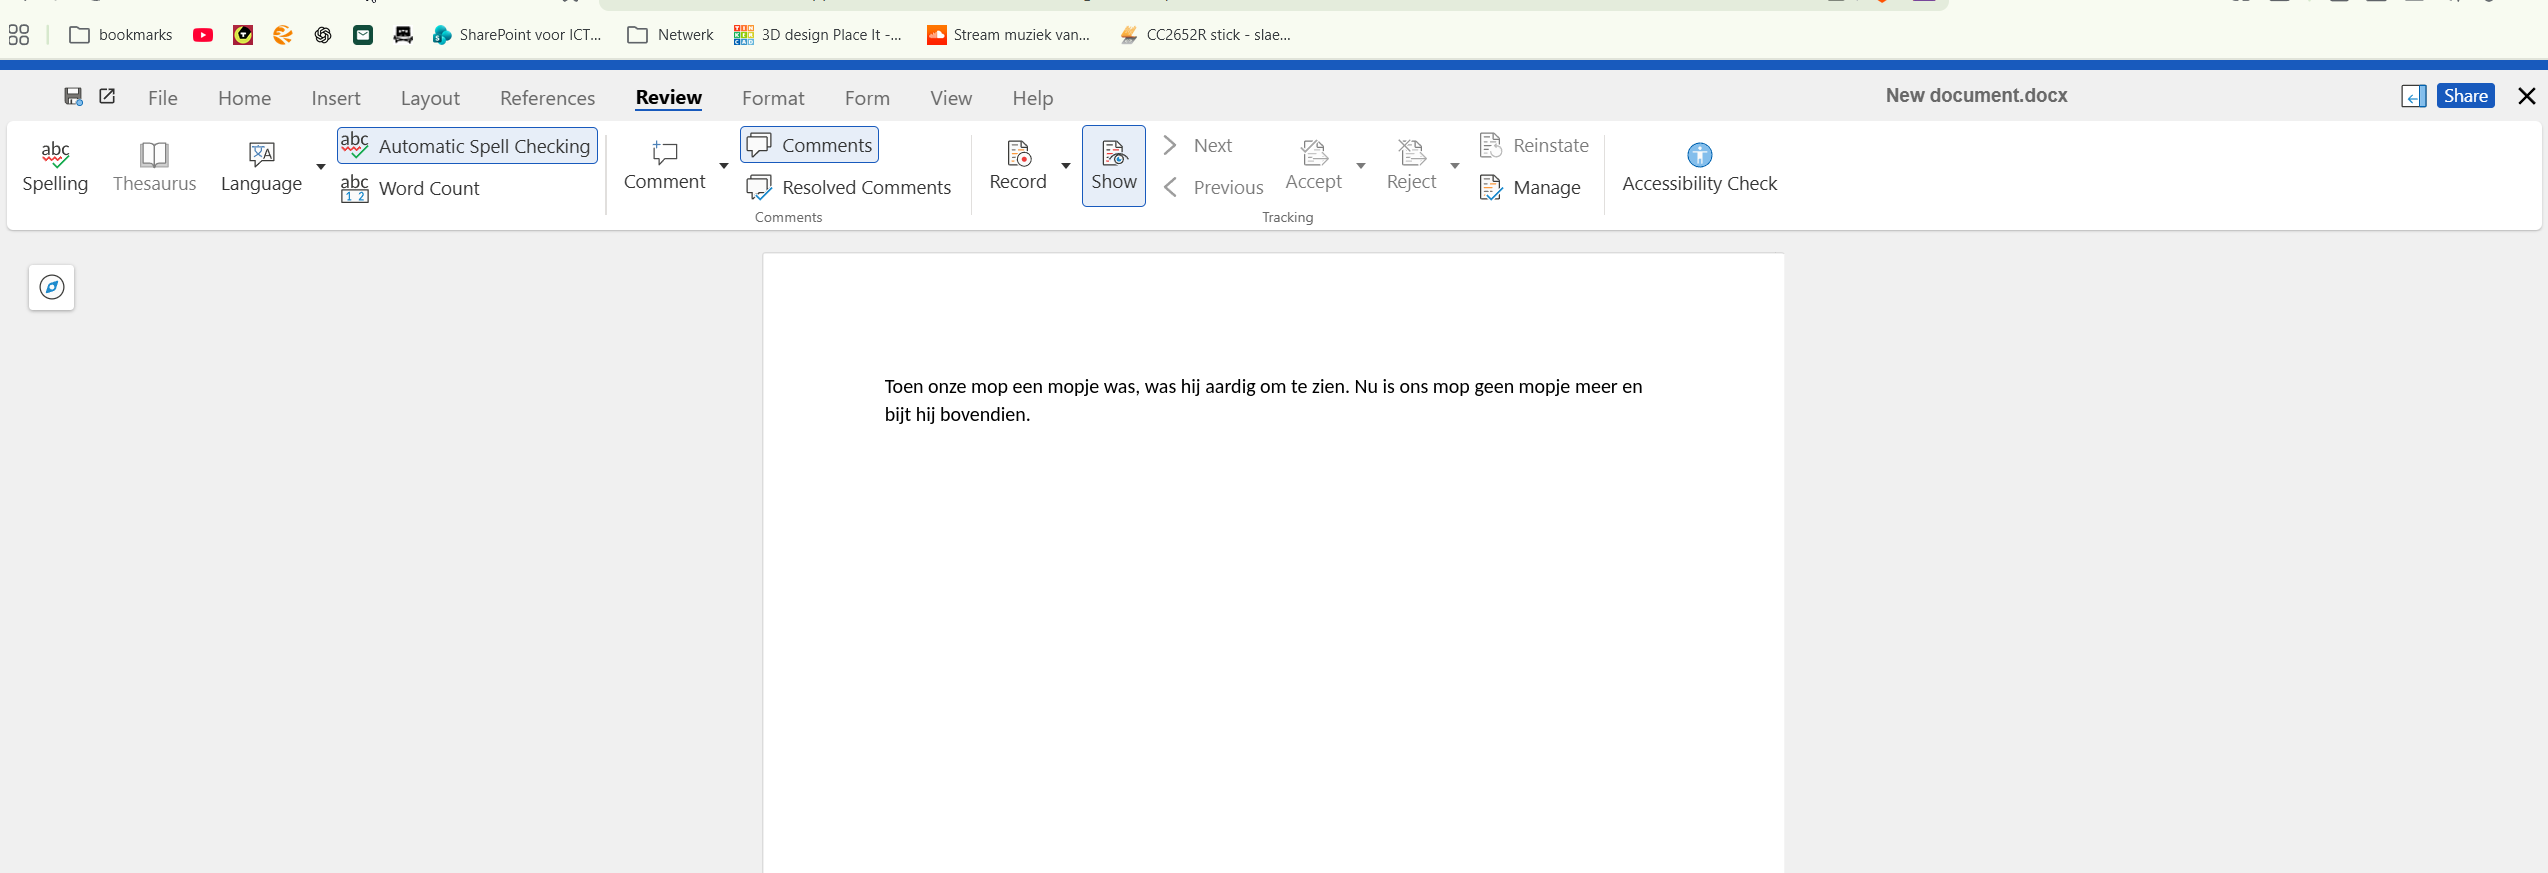2548x873 pixels.
Task: Click Manage tracked changes
Action: pyautogui.click(x=1530, y=188)
